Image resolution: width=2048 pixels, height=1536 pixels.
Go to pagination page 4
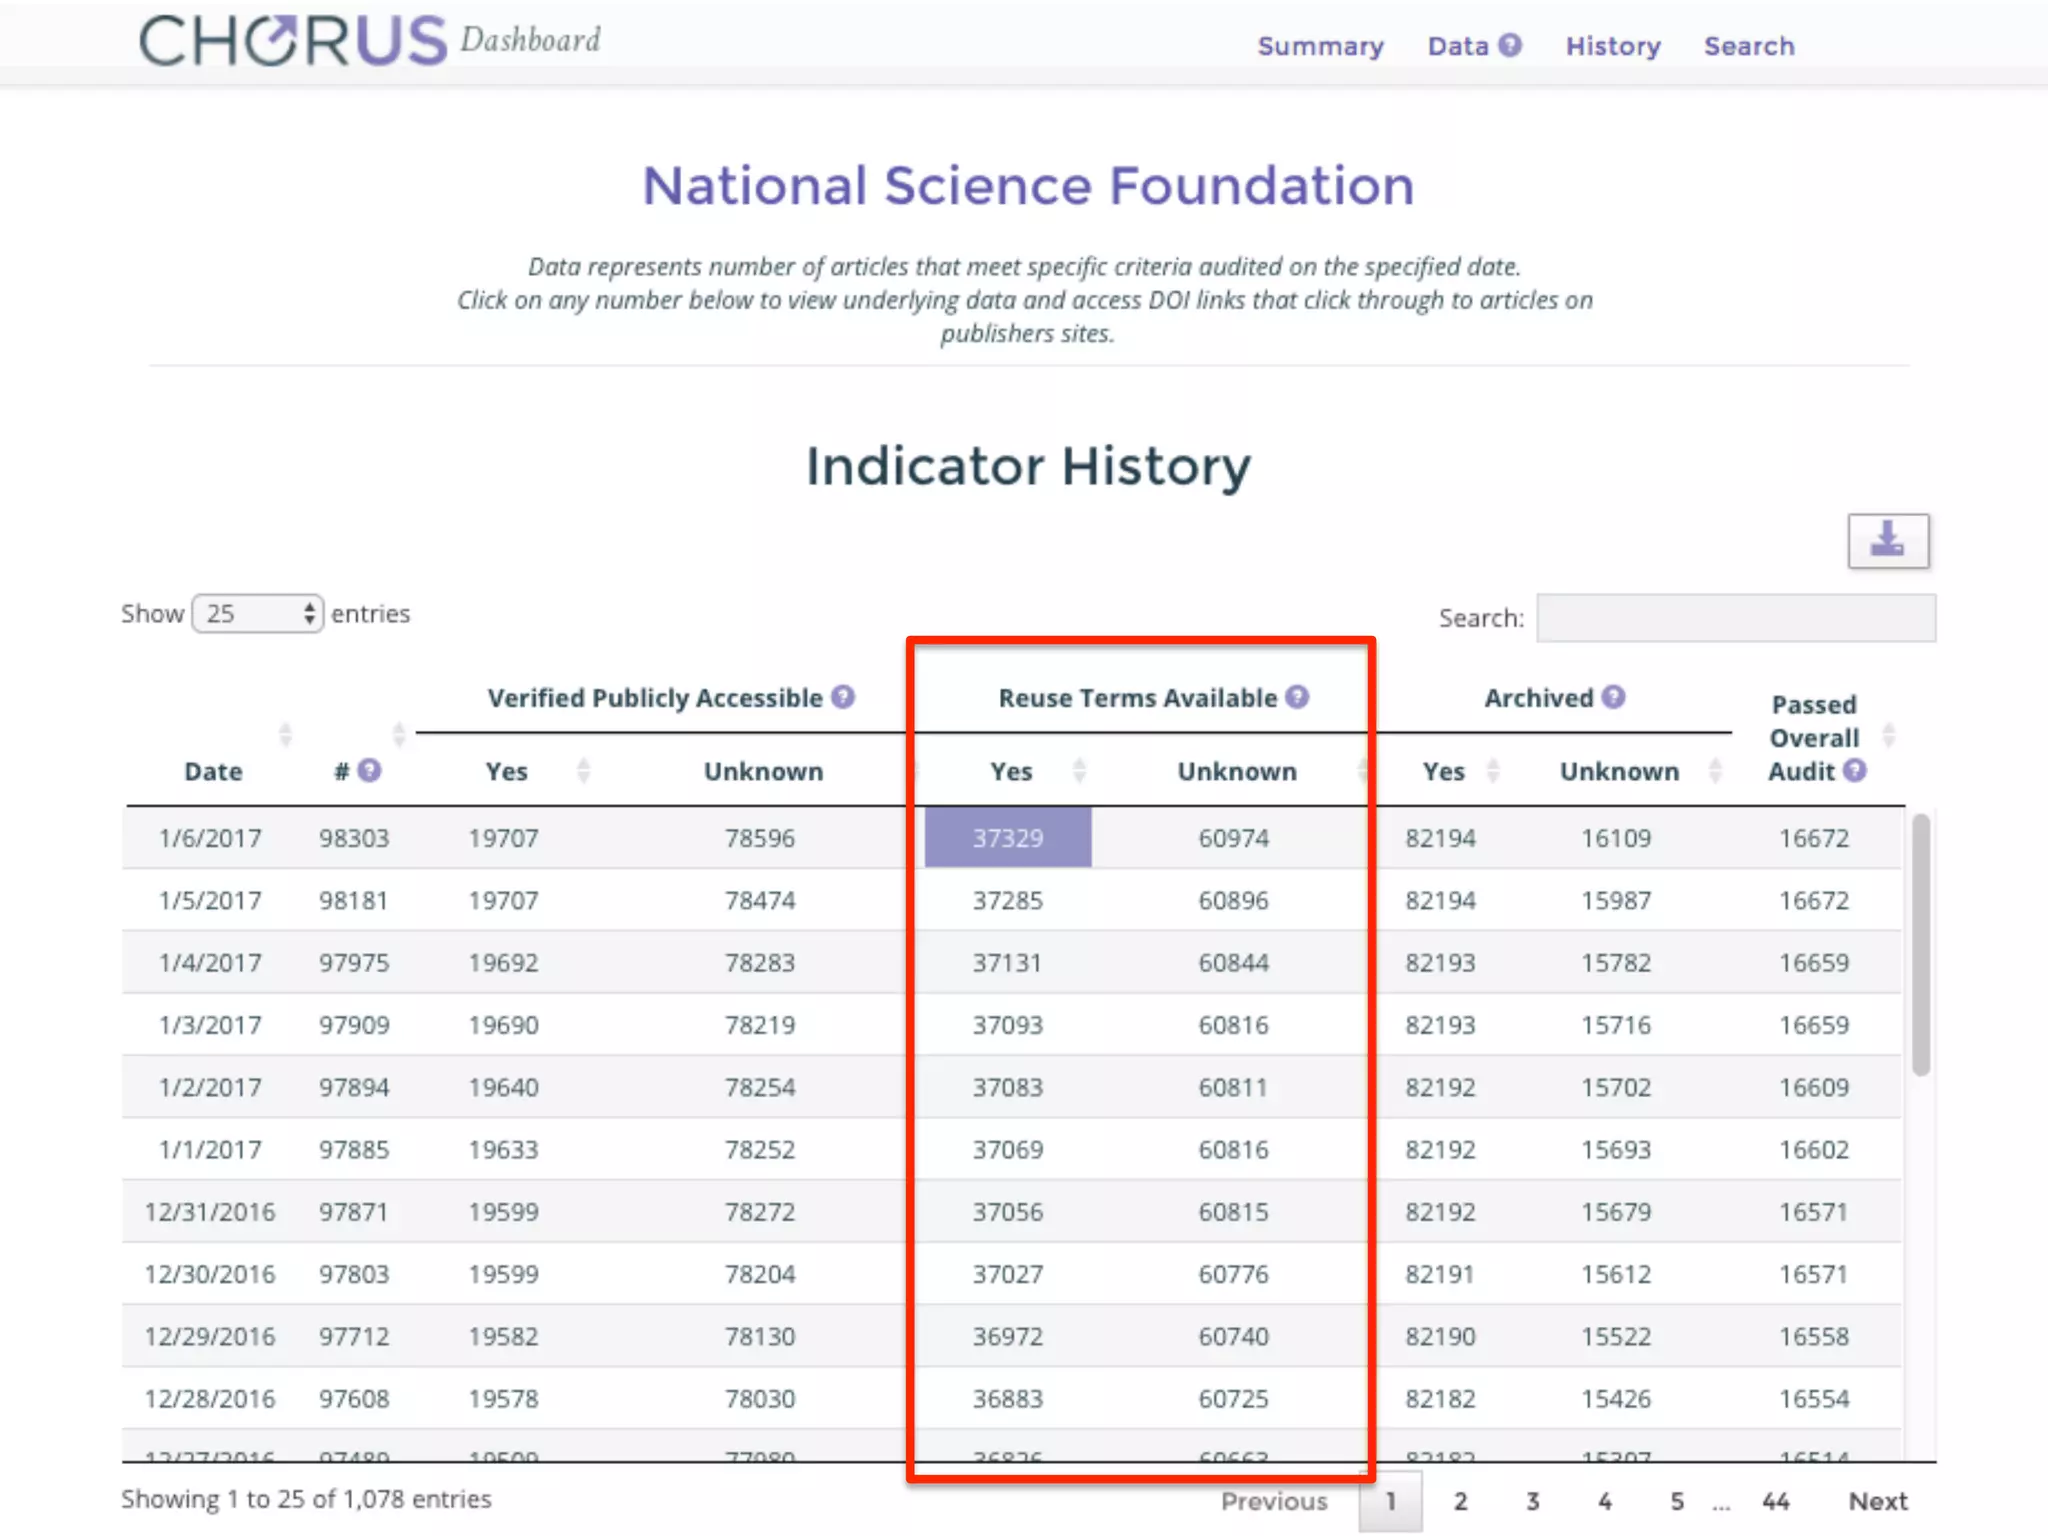1605,1501
